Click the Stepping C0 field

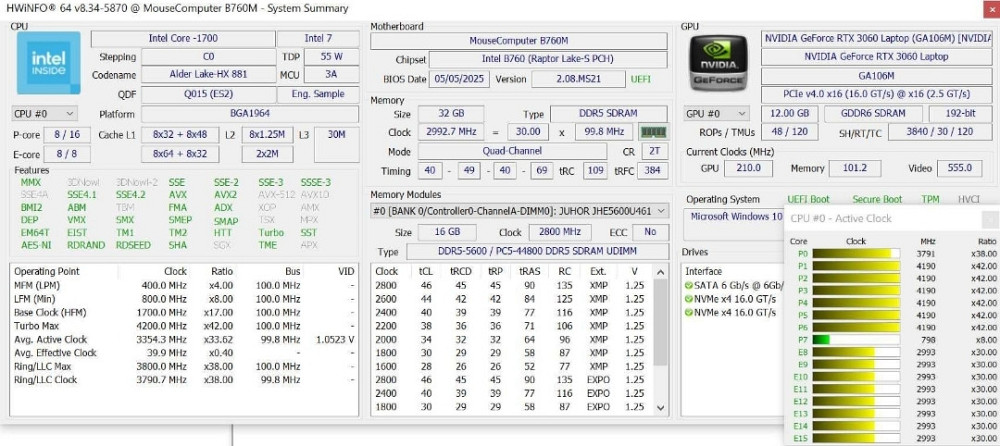209,57
